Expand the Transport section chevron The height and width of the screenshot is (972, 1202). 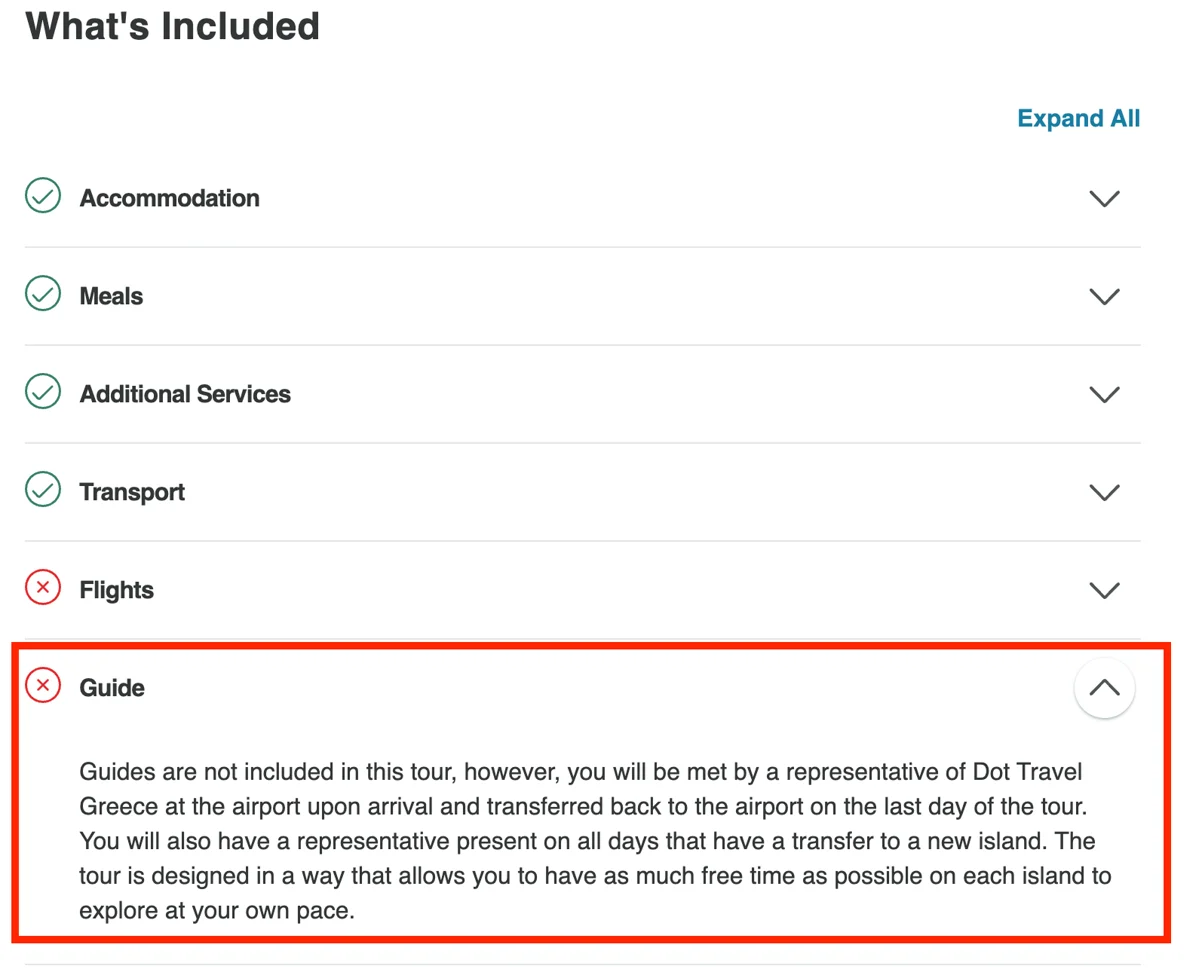point(1104,492)
